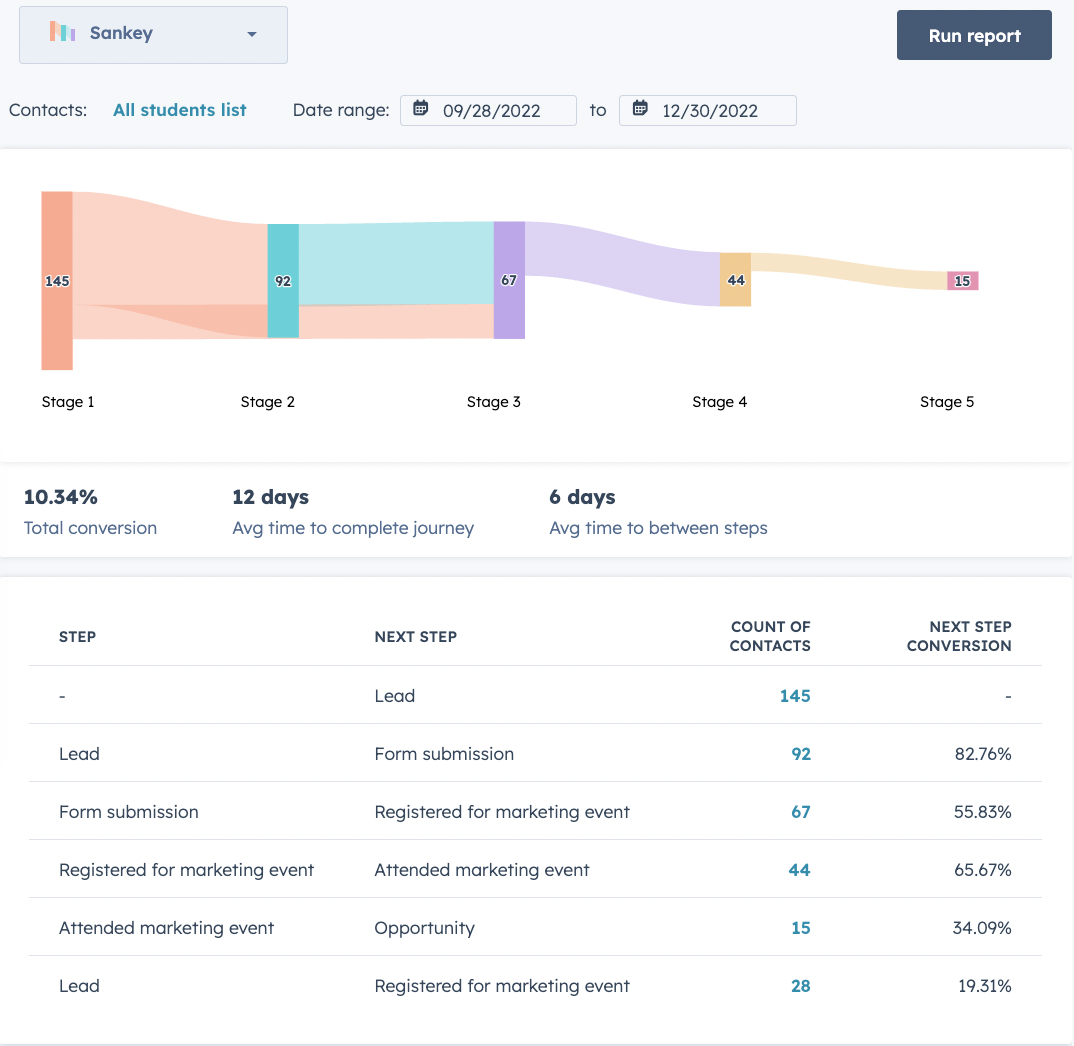
Task: Click the Form submission step cell
Action: coord(129,812)
